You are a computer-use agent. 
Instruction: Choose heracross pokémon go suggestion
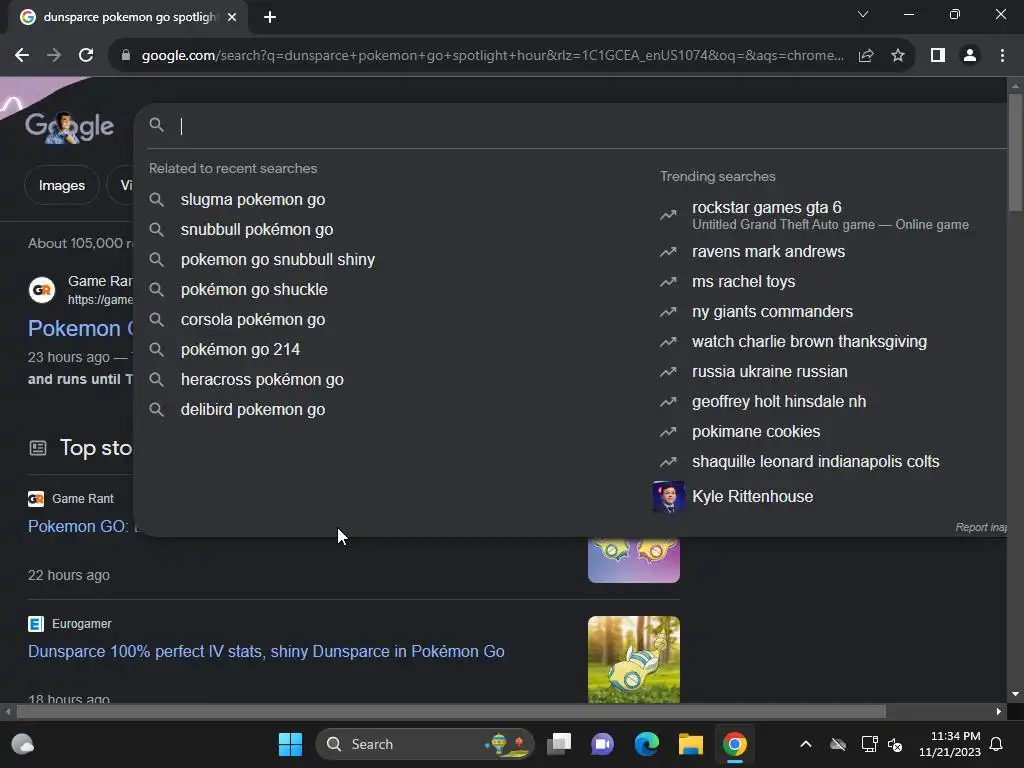click(262, 379)
